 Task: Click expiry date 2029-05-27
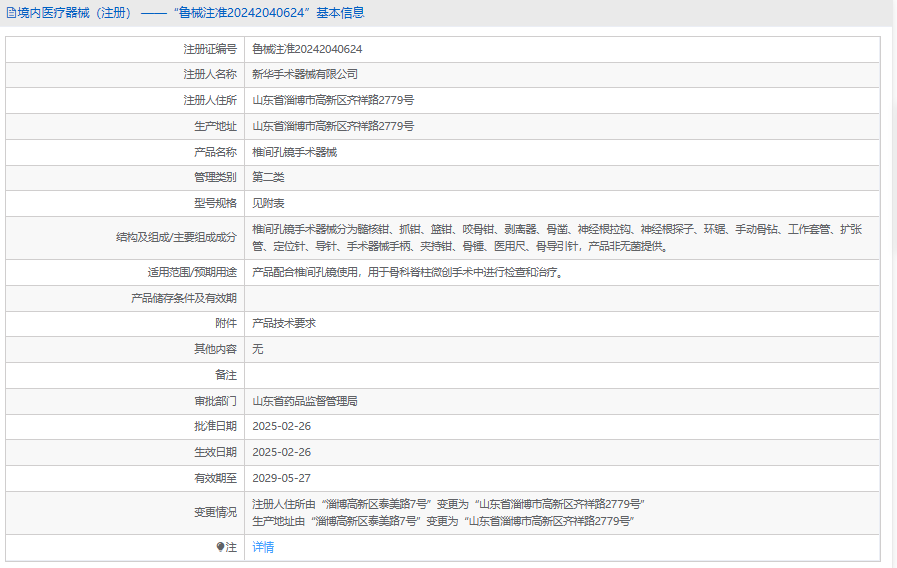tap(281, 478)
